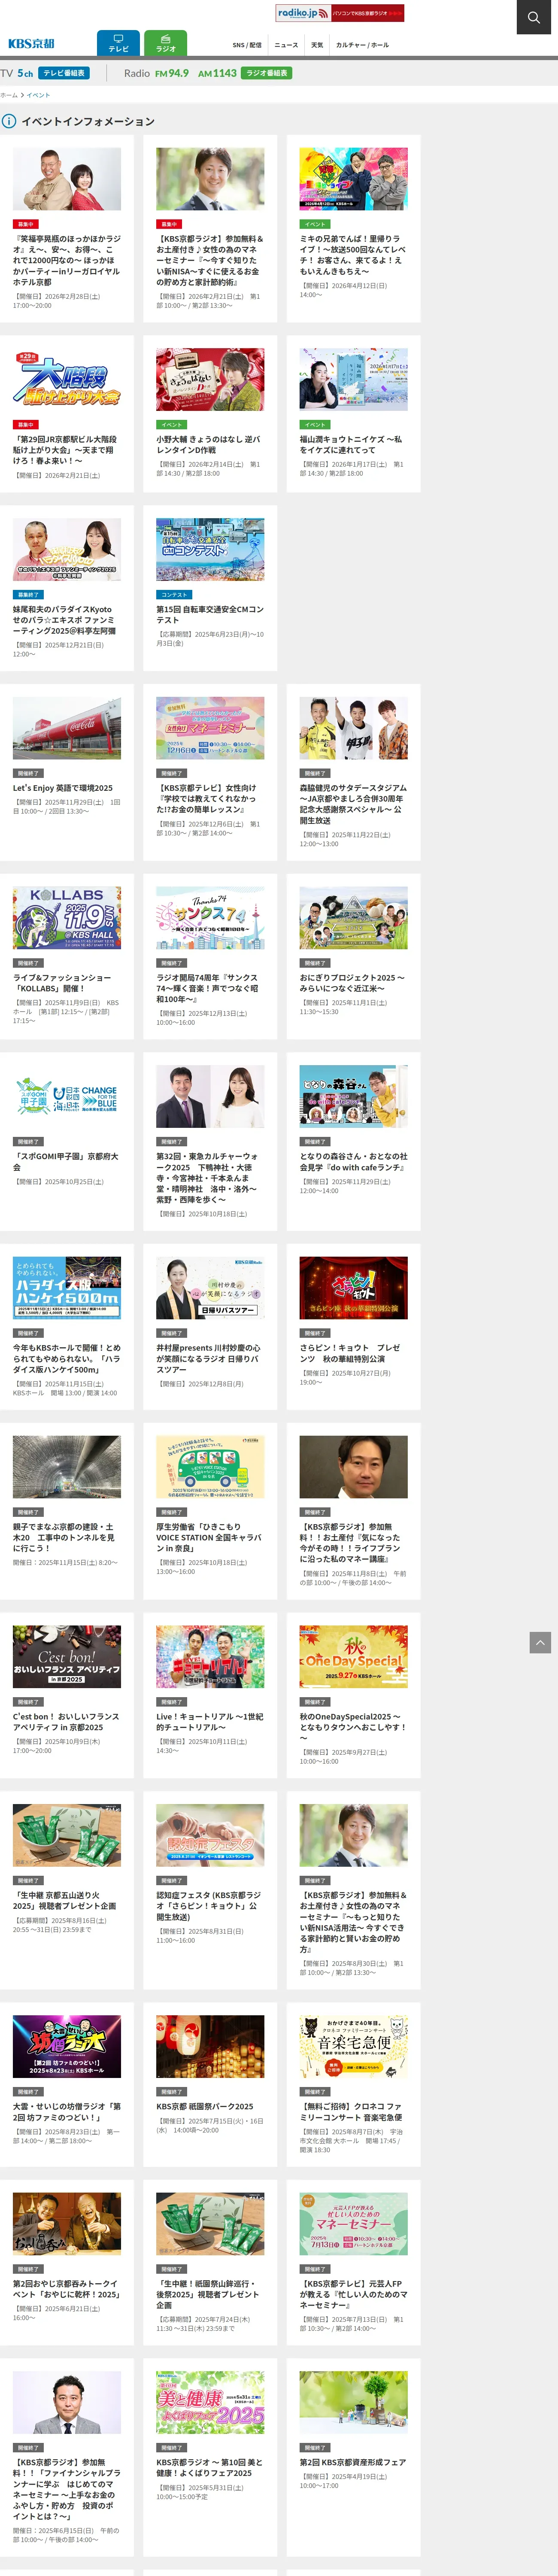558x2576 pixels.
Task: Click the イベント breadcrumb link
Action: pyautogui.click(x=38, y=95)
